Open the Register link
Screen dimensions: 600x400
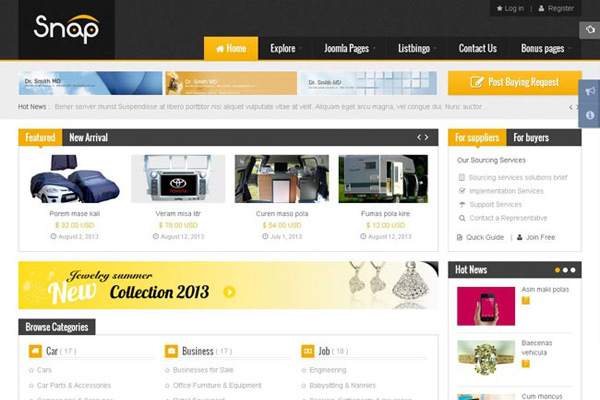pyautogui.click(x=561, y=8)
